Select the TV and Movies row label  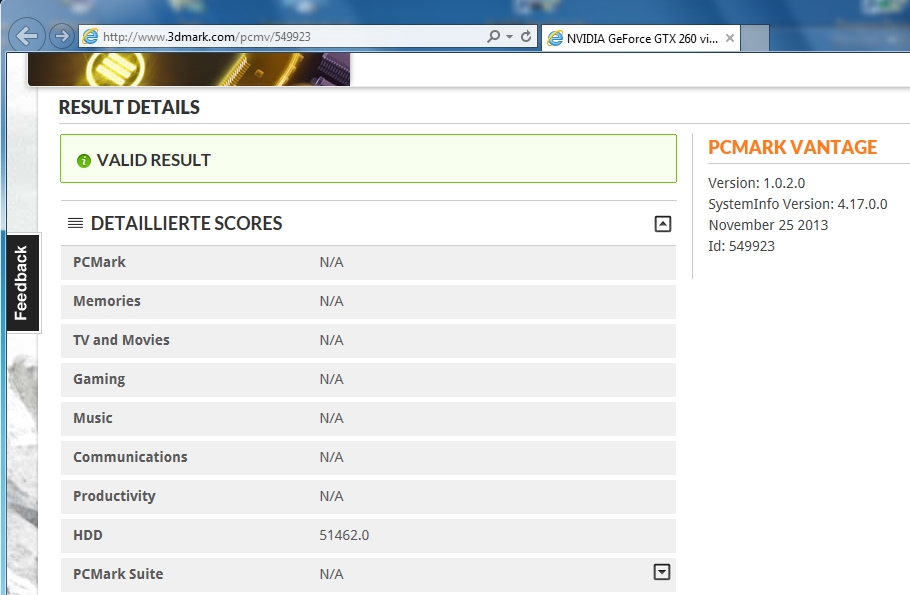121,340
